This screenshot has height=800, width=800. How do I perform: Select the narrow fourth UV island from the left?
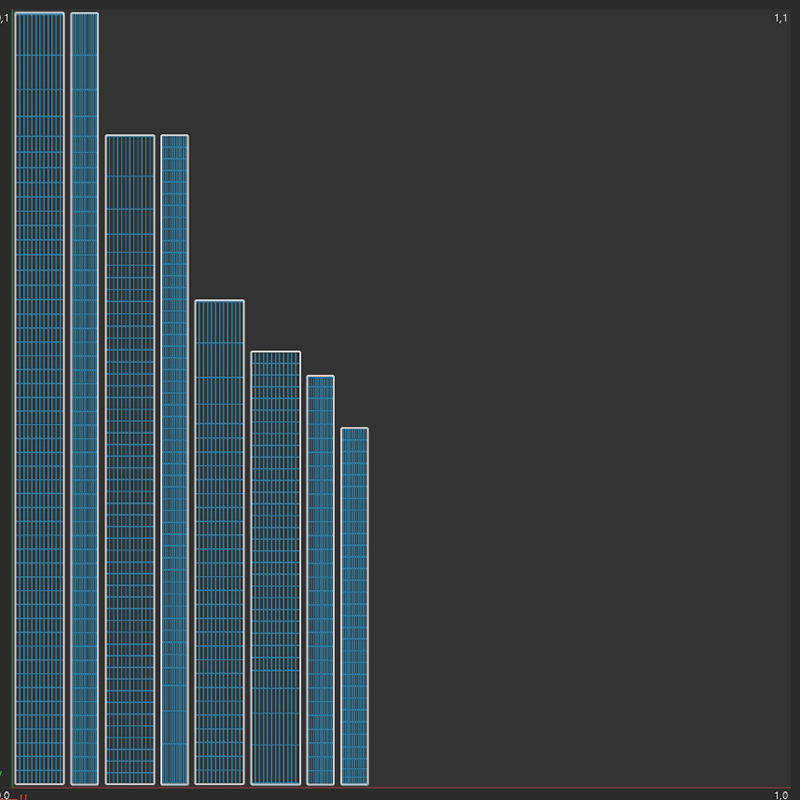174,460
